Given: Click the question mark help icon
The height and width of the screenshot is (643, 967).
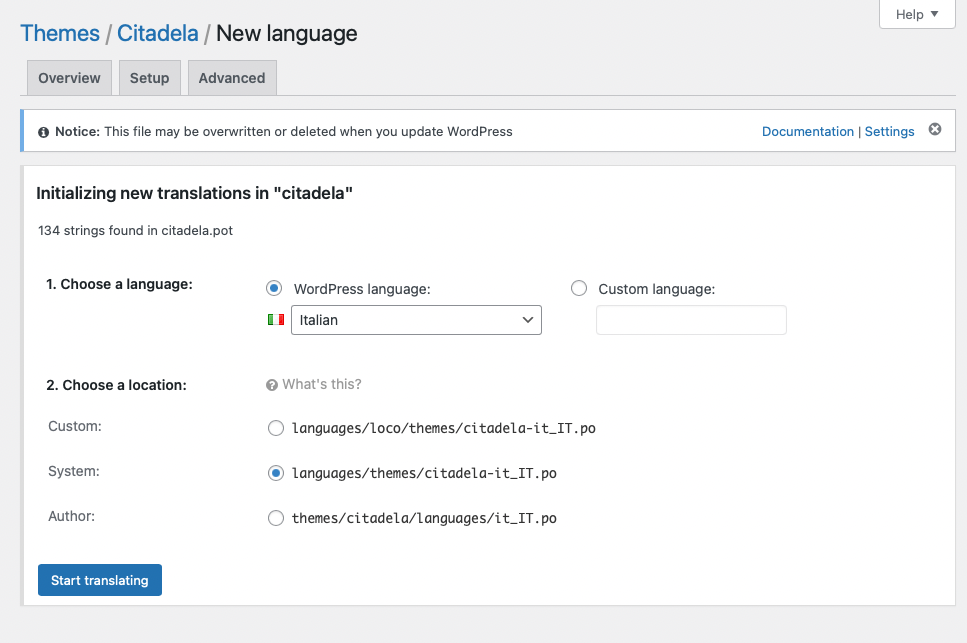Looking at the screenshot, I should click(x=271, y=385).
